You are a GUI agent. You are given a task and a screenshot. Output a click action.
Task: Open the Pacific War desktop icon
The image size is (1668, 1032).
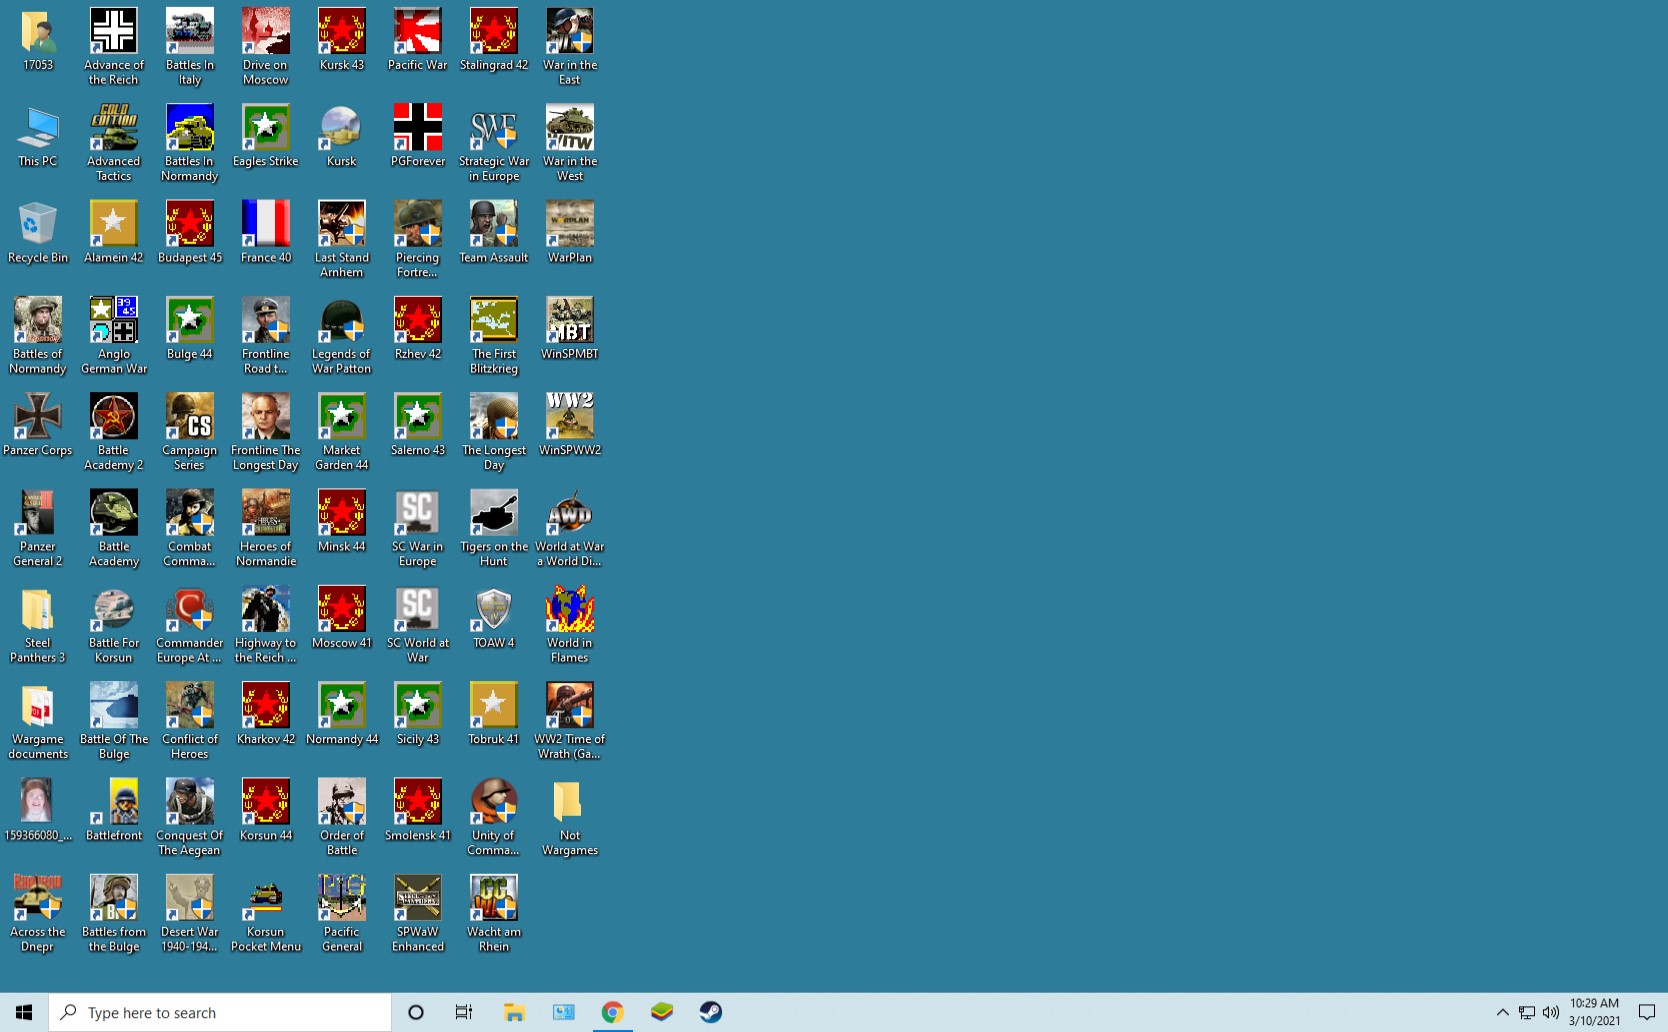(x=418, y=32)
